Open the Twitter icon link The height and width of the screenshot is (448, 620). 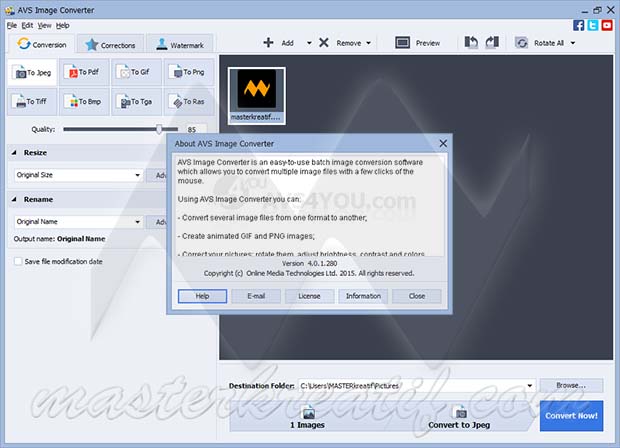click(593, 25)
